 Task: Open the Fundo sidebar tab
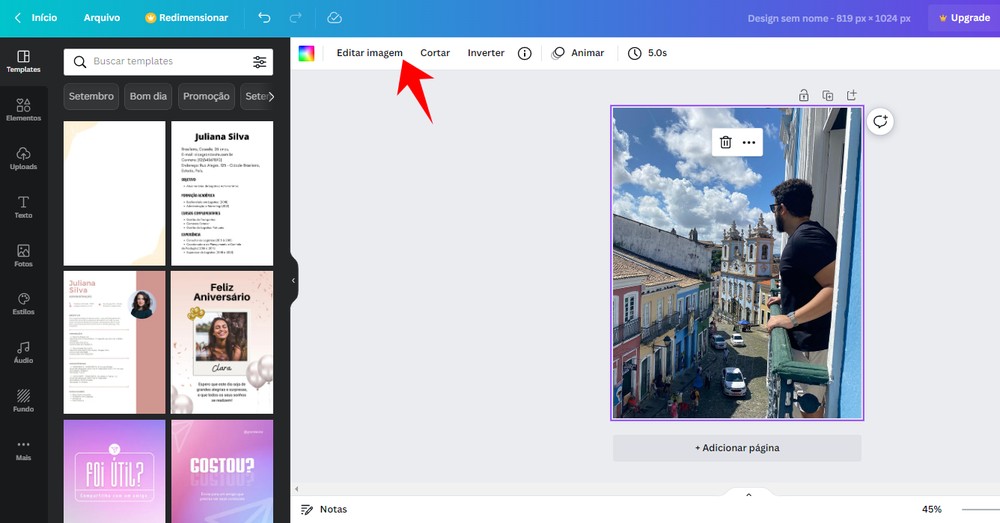coord(24,401)
